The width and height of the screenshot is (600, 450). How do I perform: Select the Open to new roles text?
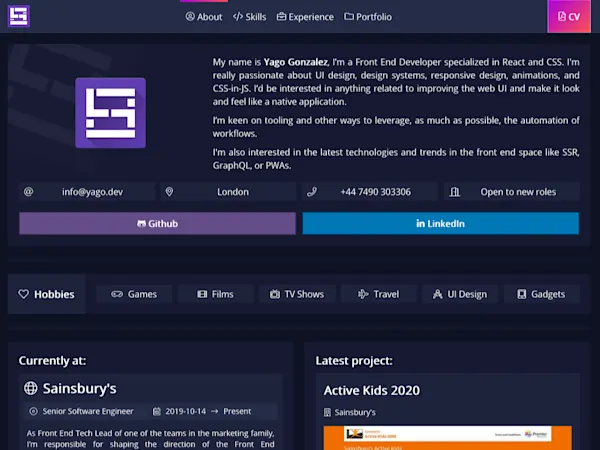coord(518,192)
